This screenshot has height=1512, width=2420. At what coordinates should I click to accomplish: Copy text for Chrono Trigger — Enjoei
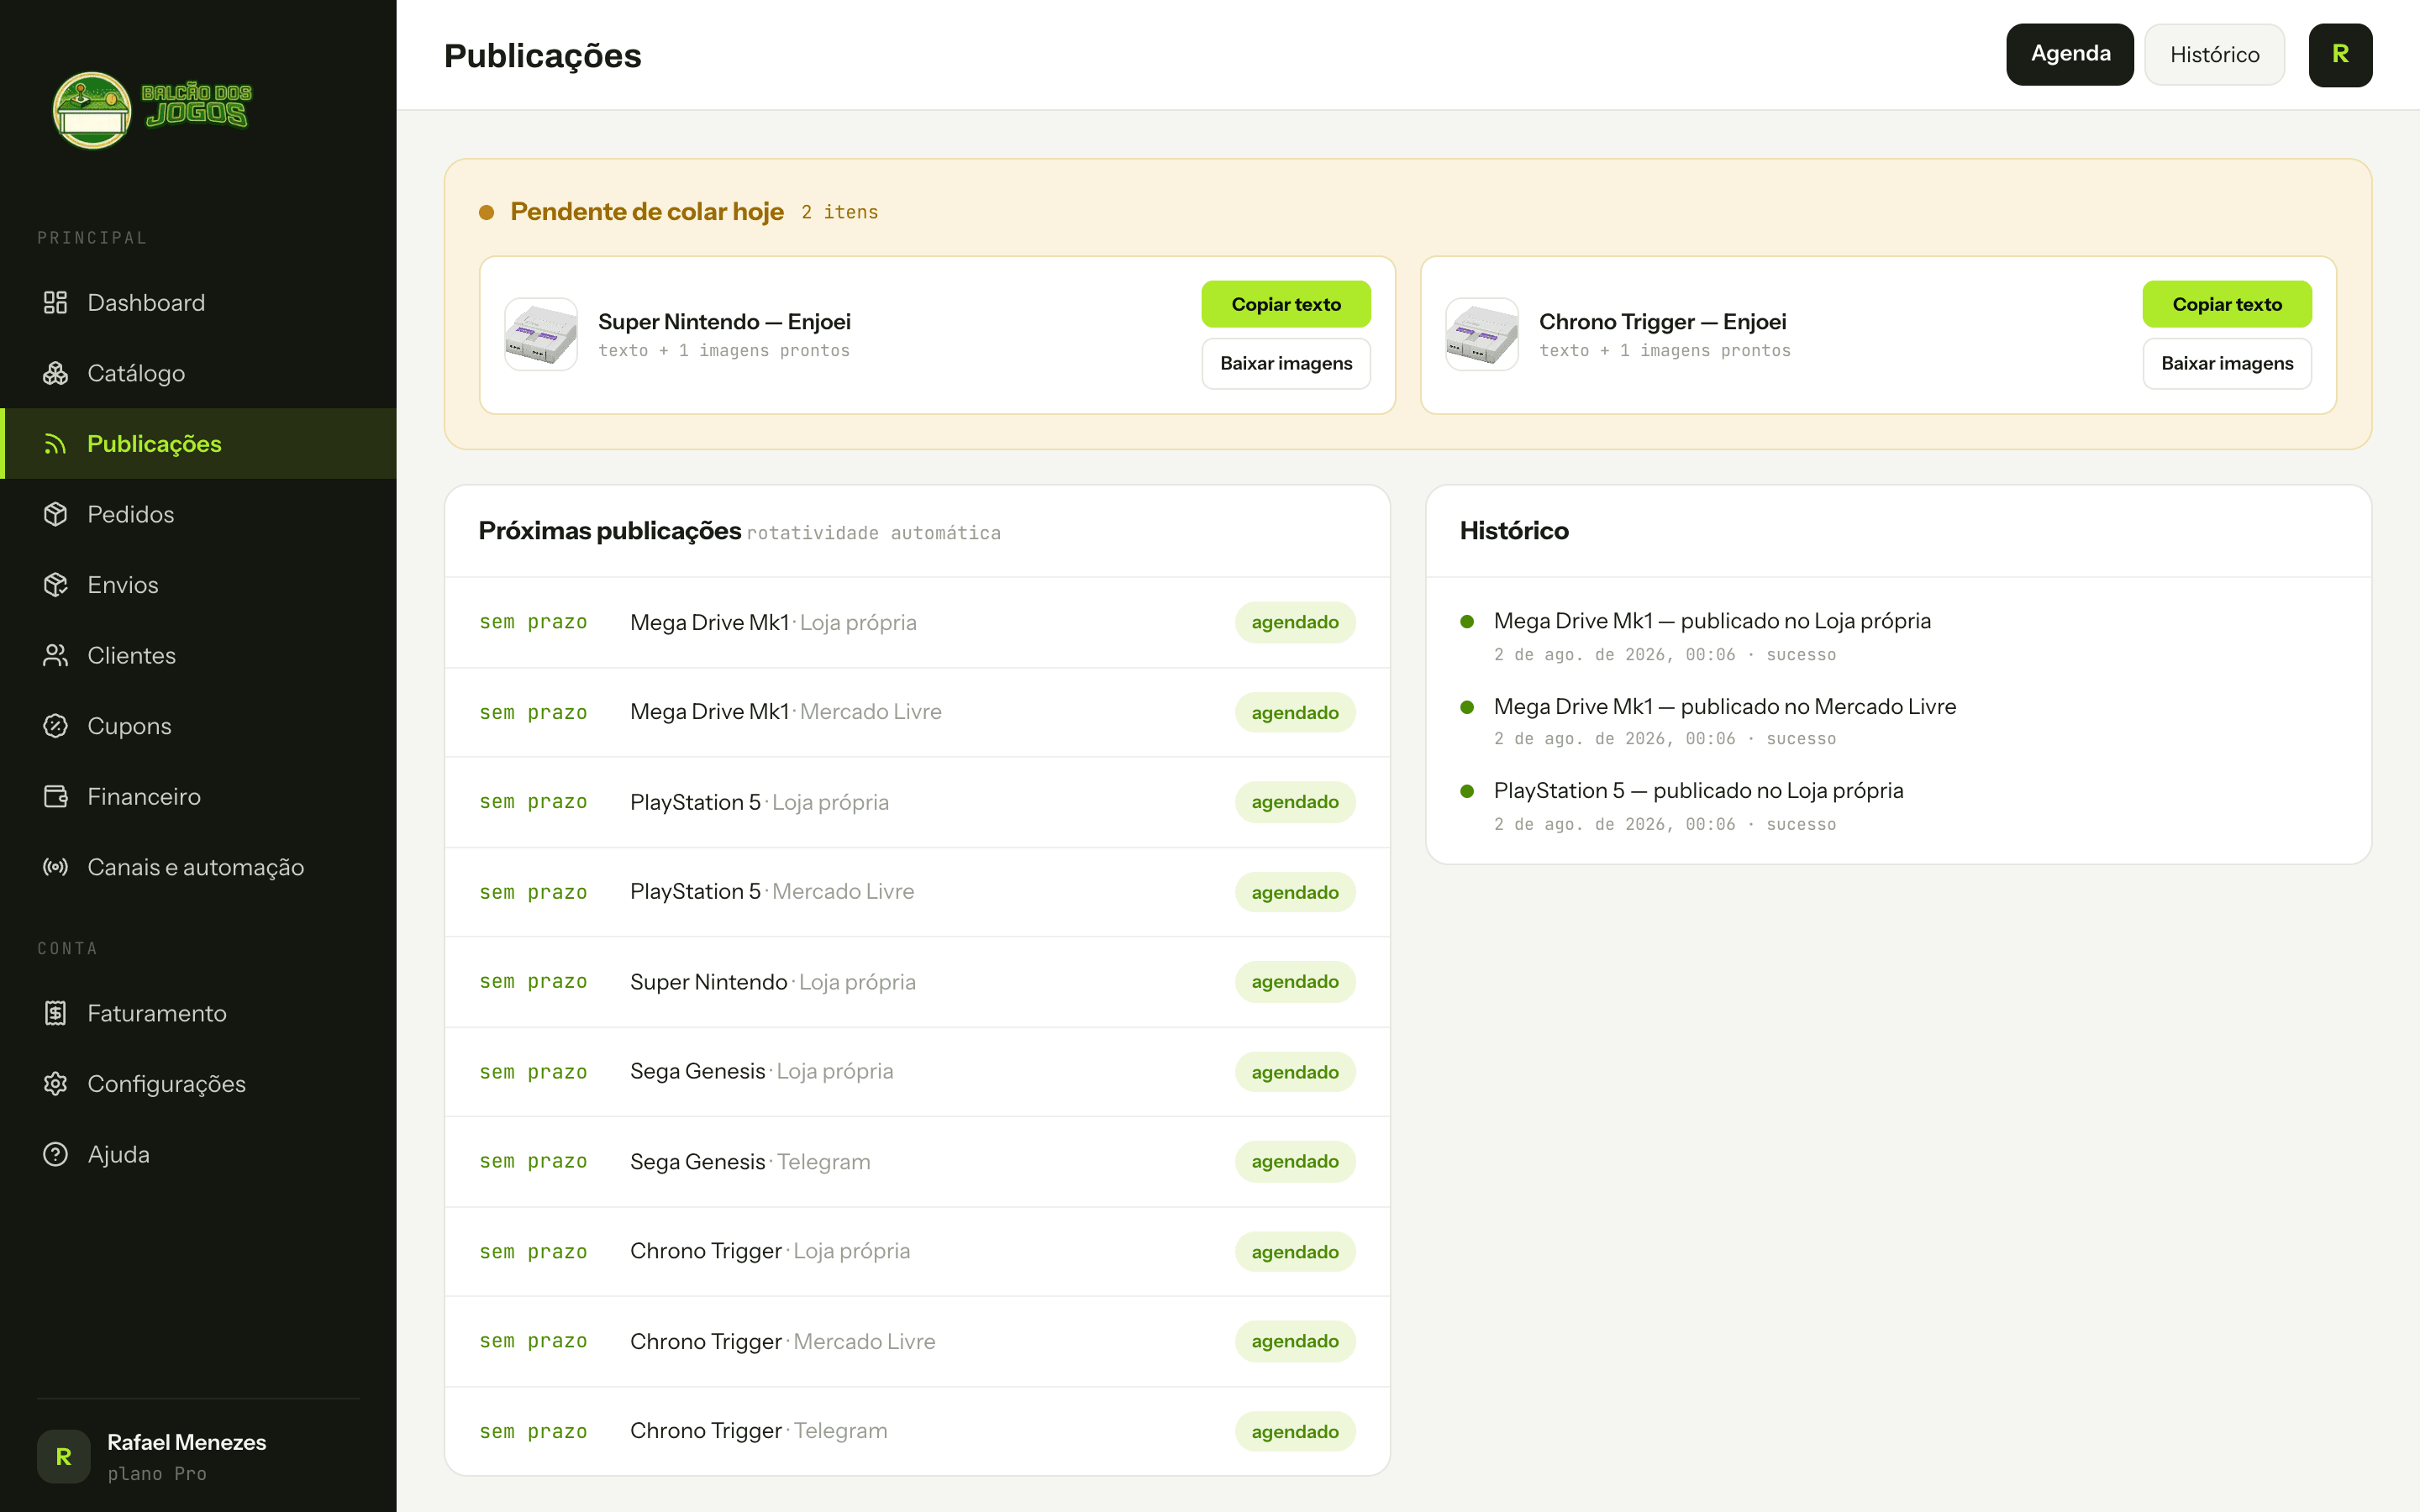(x=2227, y=304)
